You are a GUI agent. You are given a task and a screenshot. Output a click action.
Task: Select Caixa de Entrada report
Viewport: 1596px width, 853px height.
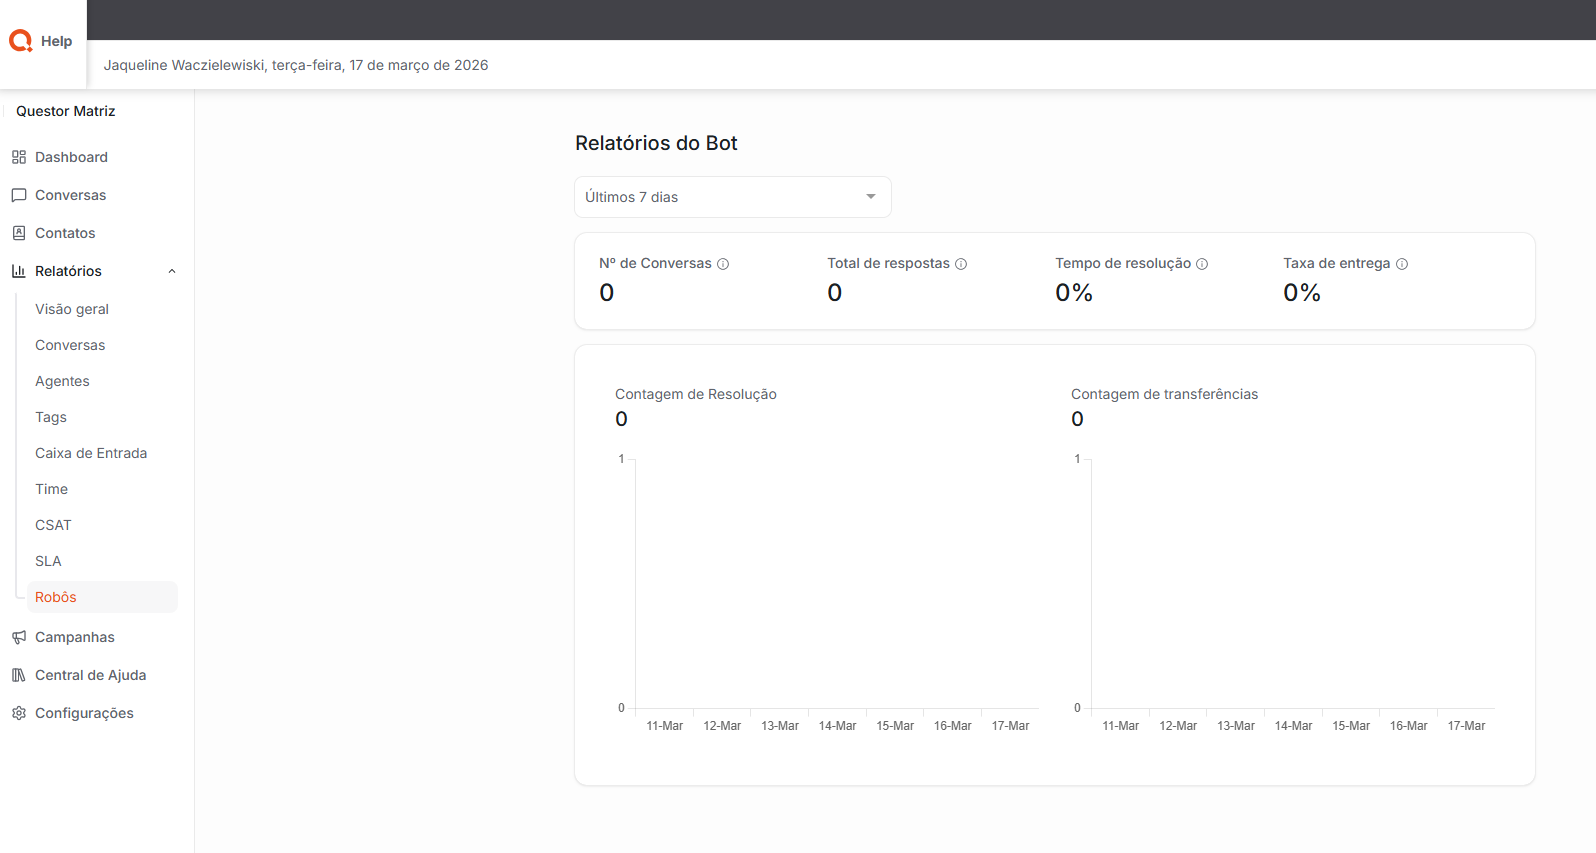[x=91, y=453]
